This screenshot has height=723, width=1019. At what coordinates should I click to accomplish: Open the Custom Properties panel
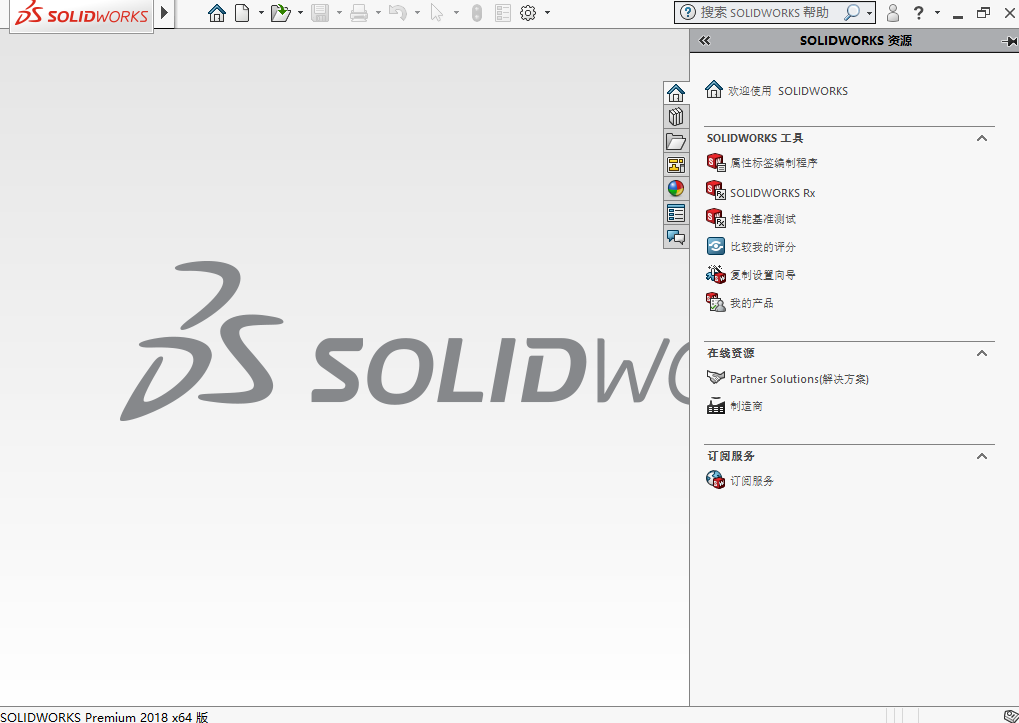click(675, 213)
